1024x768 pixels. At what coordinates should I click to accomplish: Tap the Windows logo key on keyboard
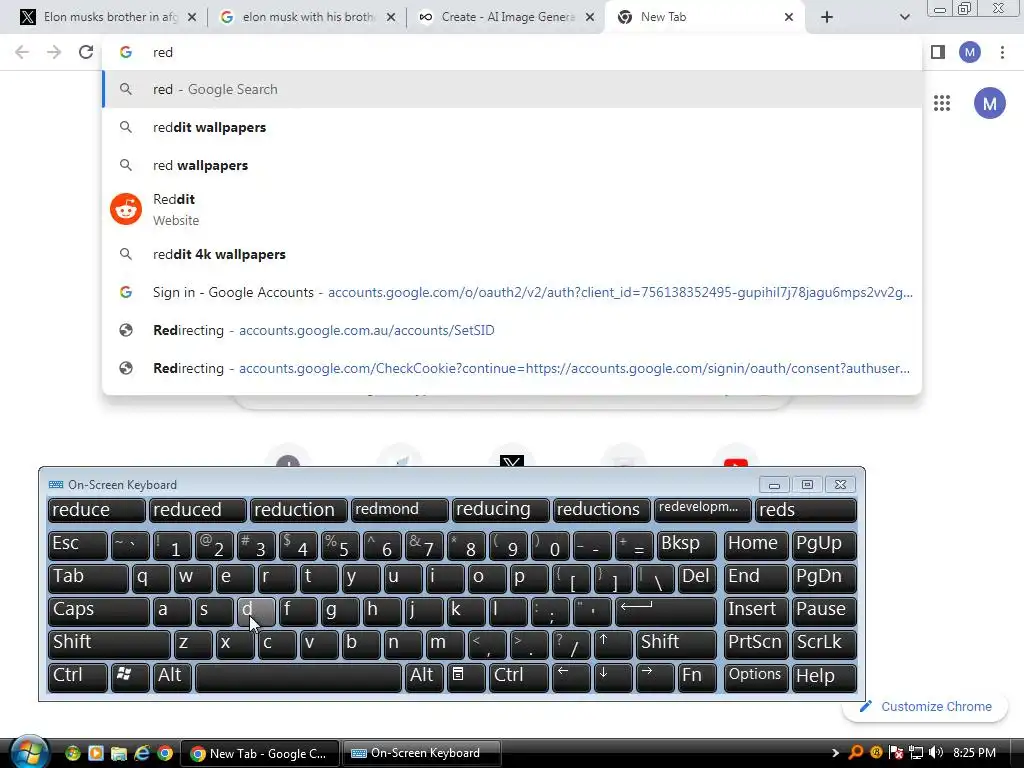pos(130,677)
